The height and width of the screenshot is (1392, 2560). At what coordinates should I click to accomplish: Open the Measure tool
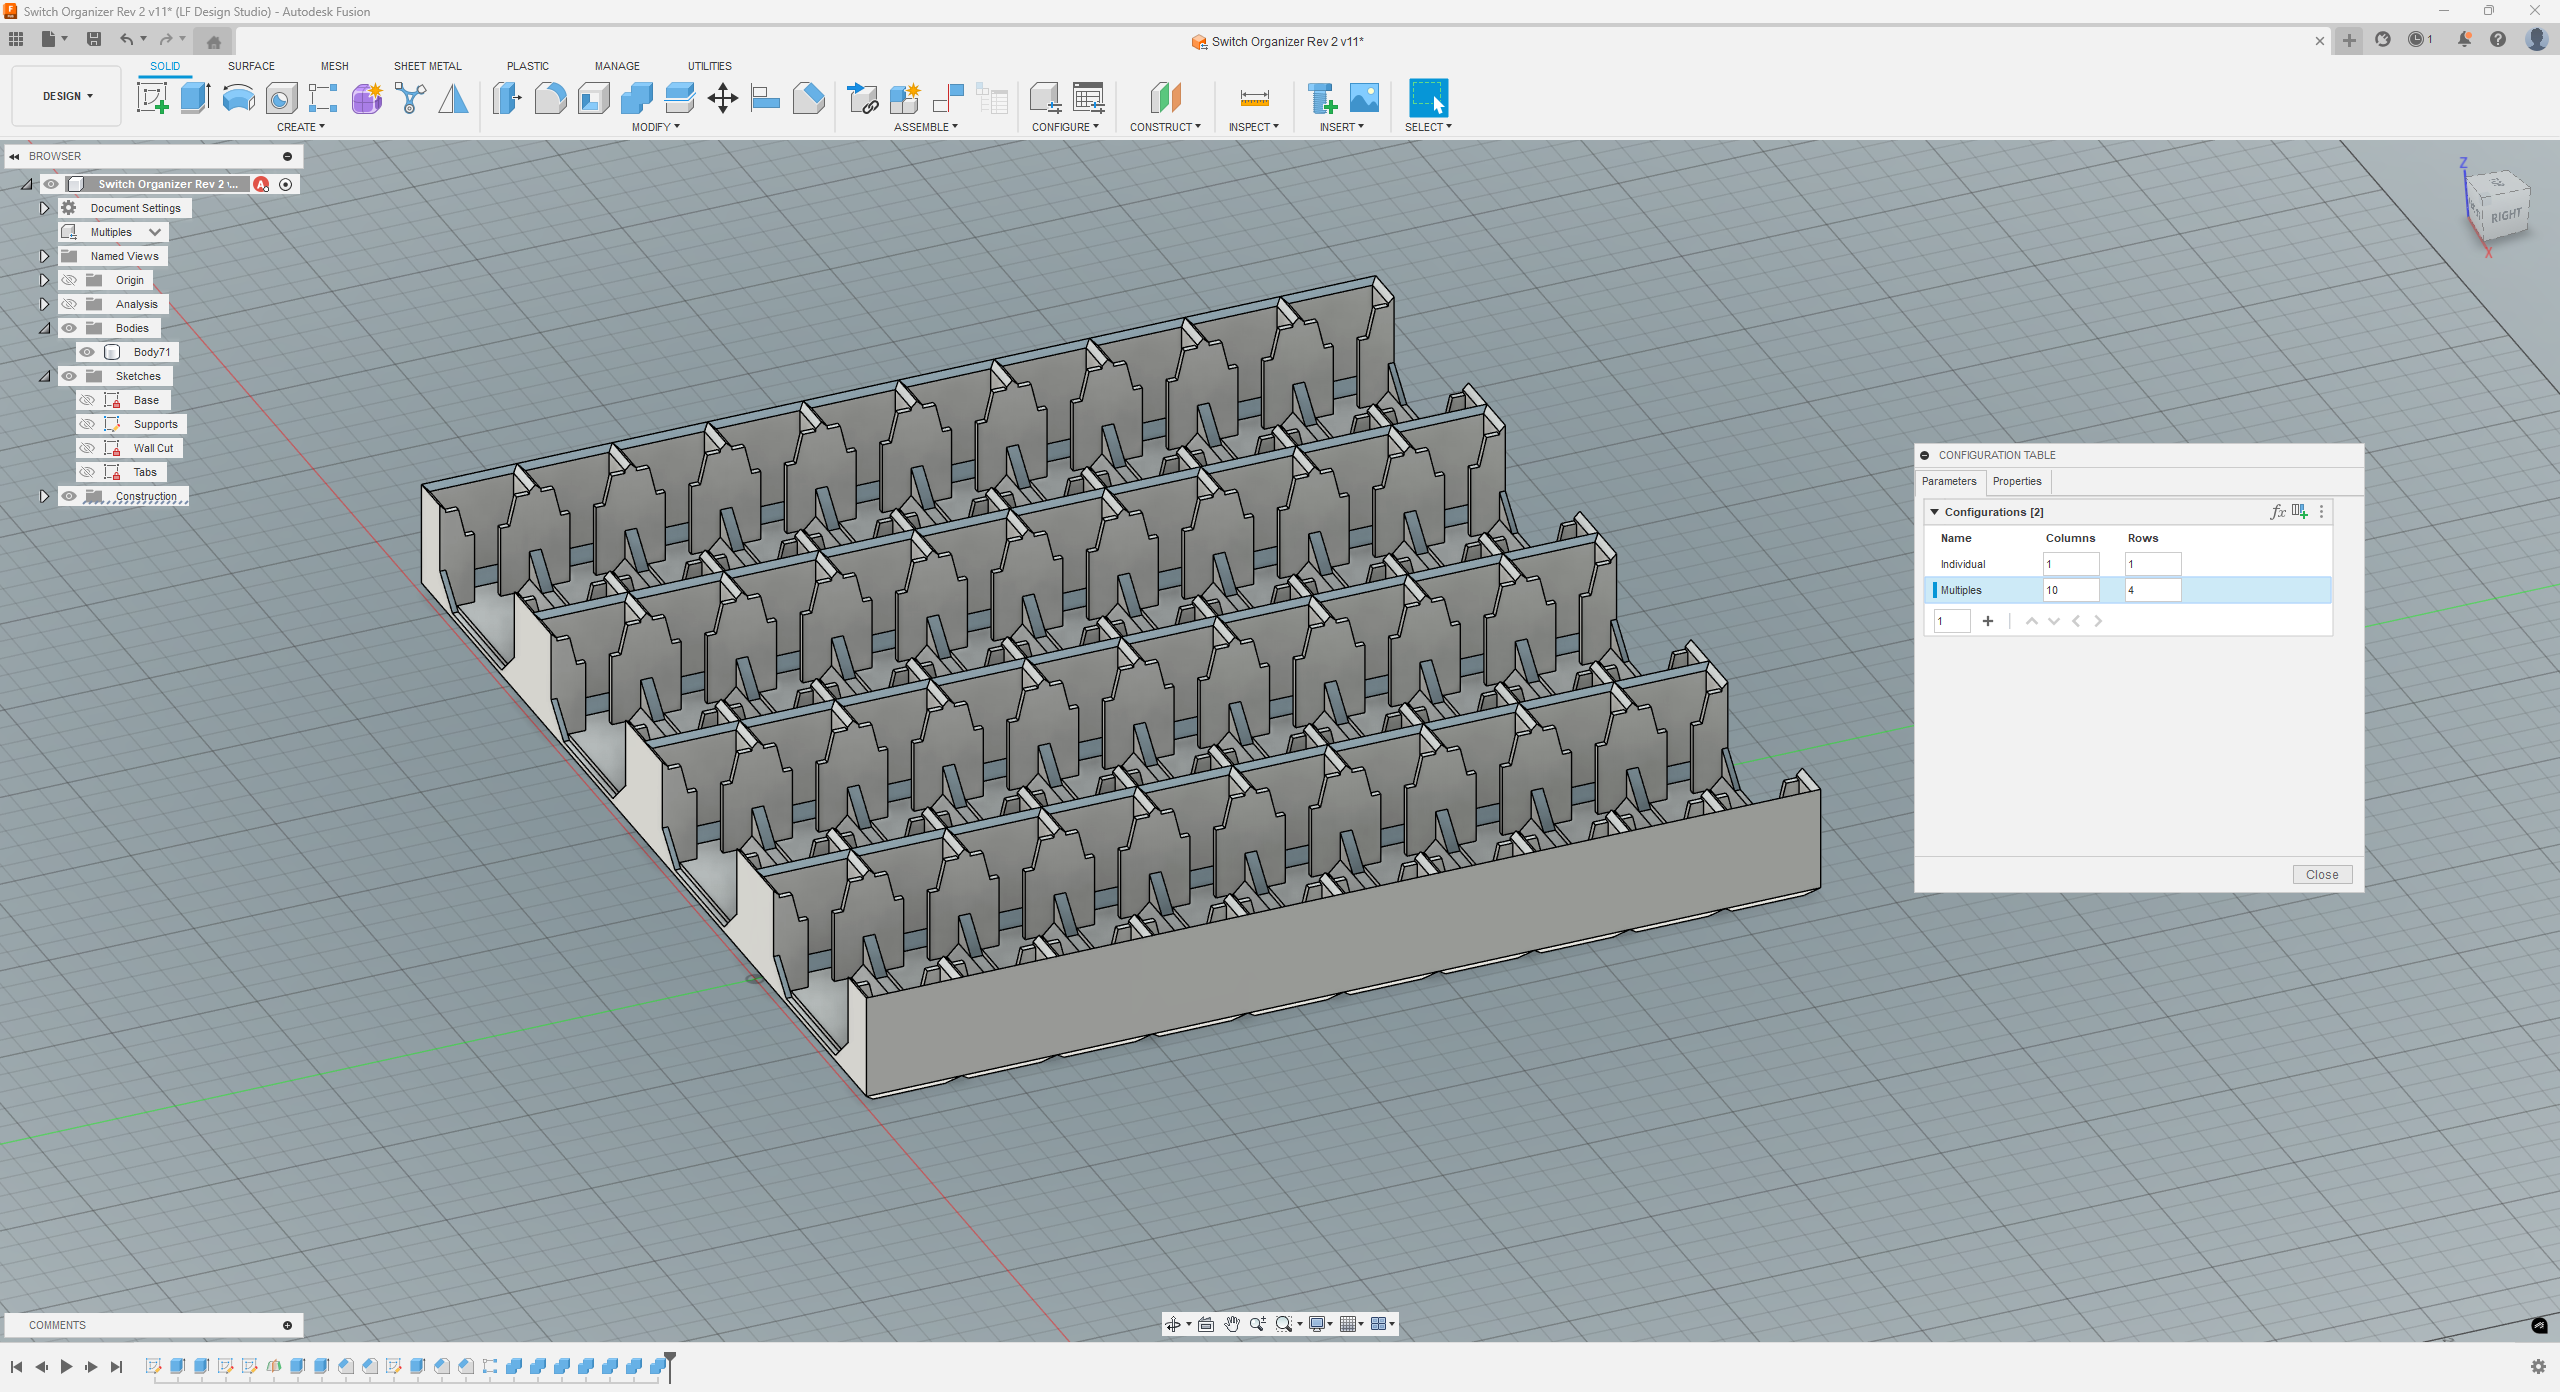(1254, 98)
